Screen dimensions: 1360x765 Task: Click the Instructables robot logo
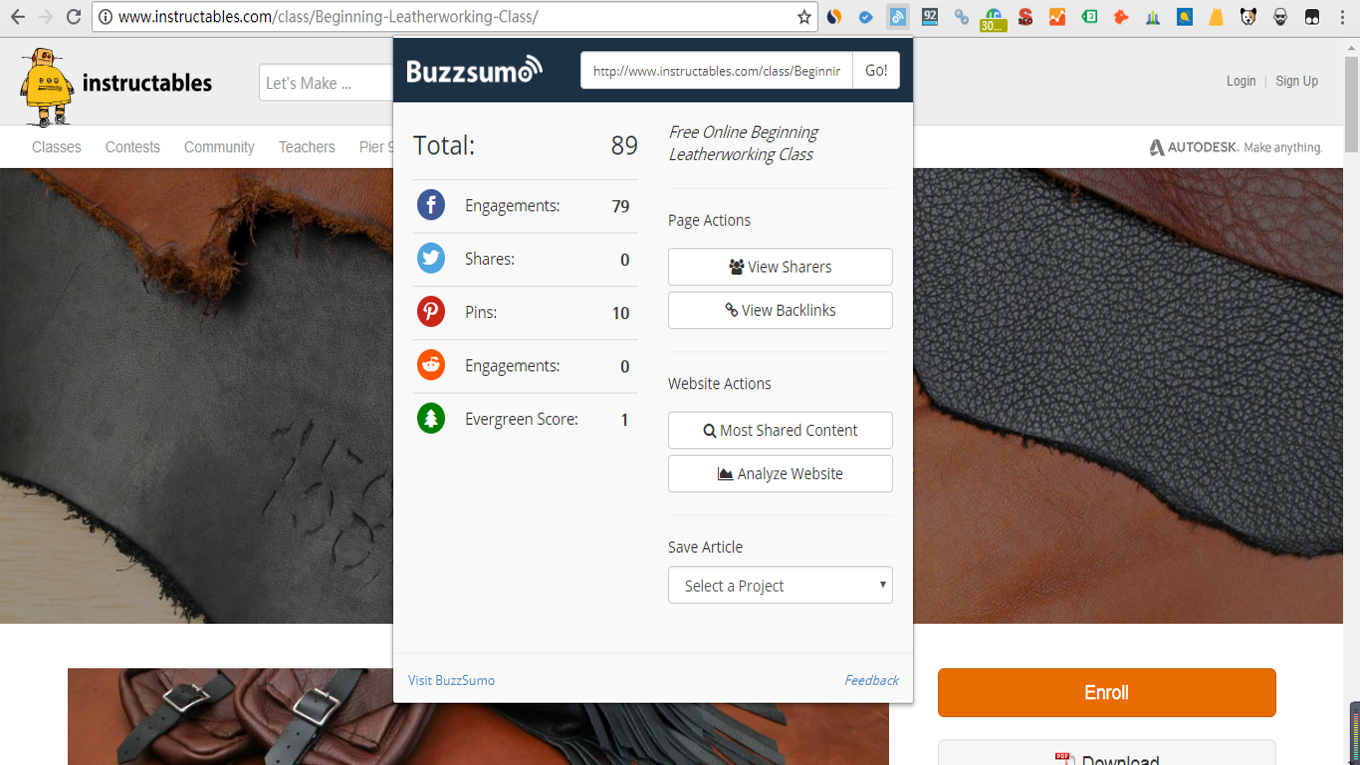point(47,86)
